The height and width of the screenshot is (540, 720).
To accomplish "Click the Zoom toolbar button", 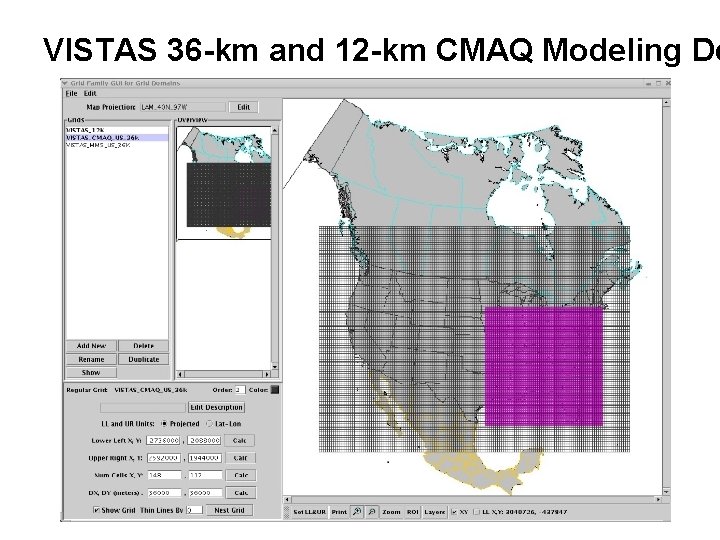I will point(391,512).
